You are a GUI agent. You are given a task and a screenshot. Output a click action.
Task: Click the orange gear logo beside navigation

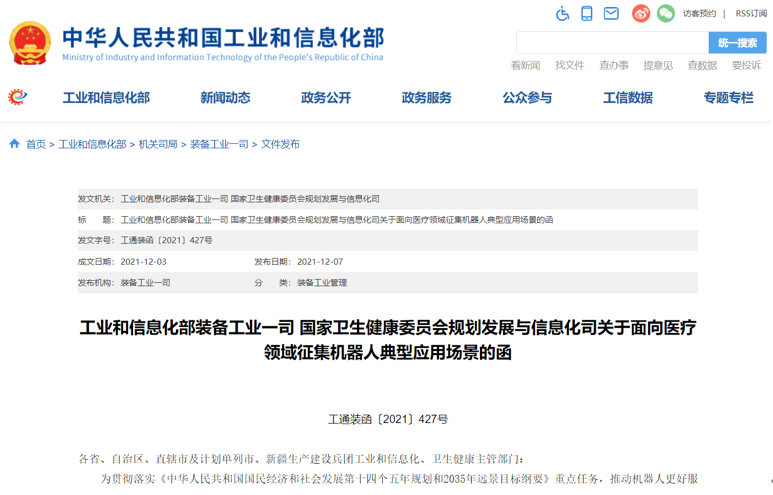click(x=17, y=97)
